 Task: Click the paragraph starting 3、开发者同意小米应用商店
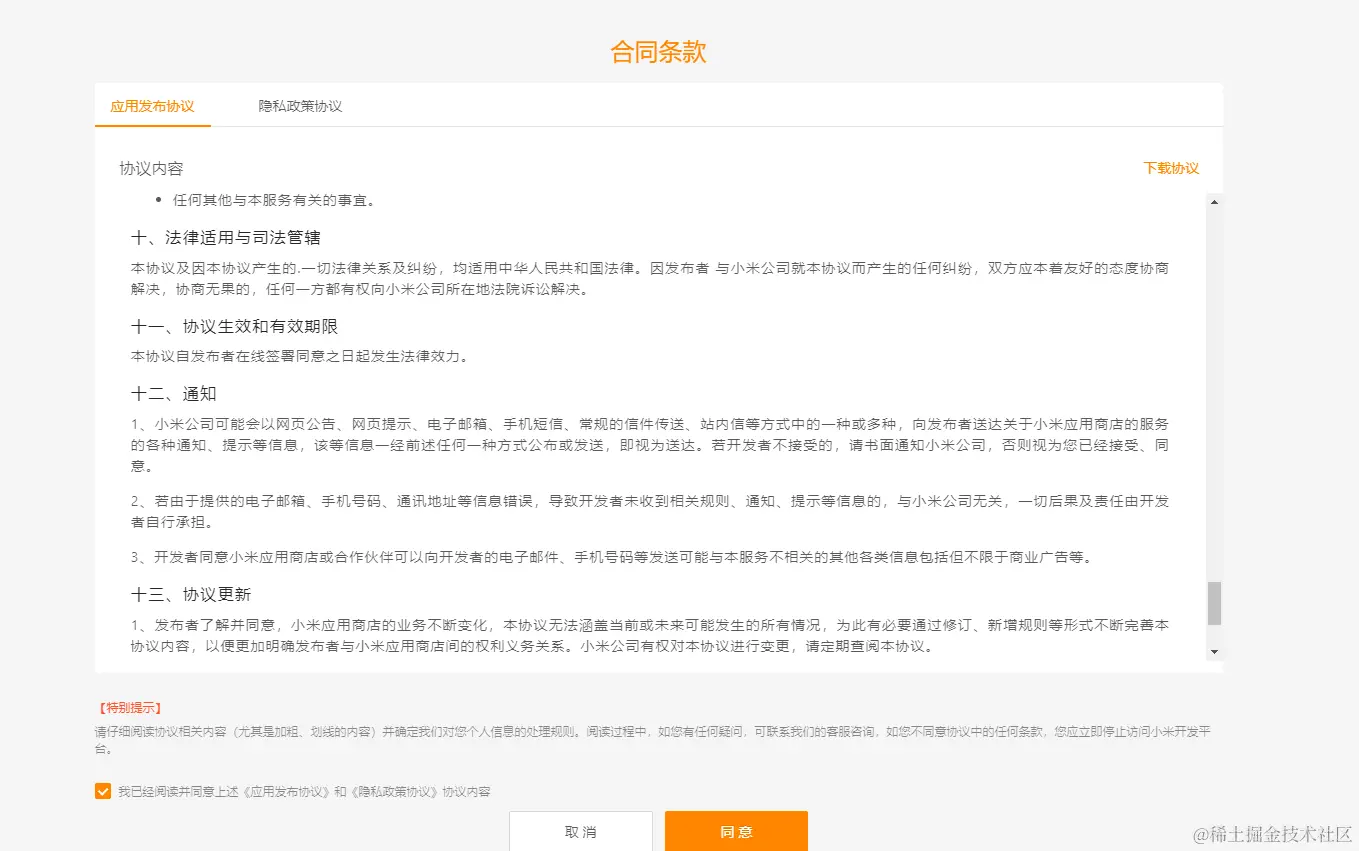(611, 557)
